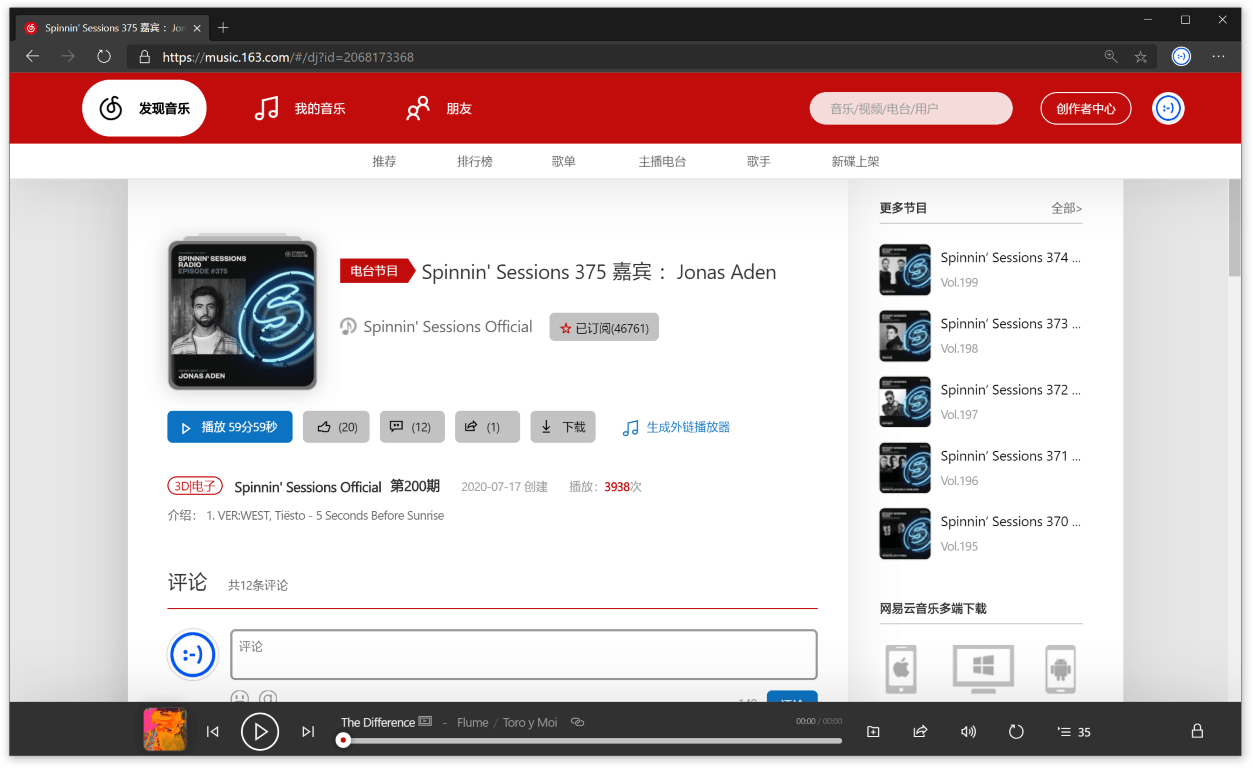Skip to next track in player

point(308,732)
